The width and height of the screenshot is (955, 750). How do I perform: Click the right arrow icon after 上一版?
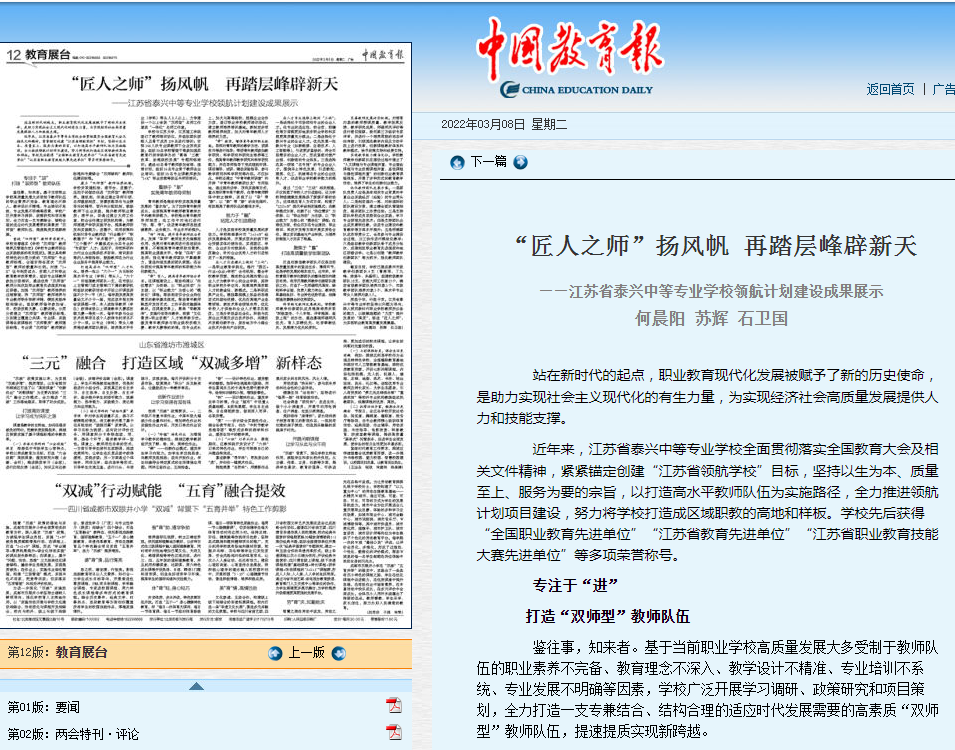(x=339, y=653)
